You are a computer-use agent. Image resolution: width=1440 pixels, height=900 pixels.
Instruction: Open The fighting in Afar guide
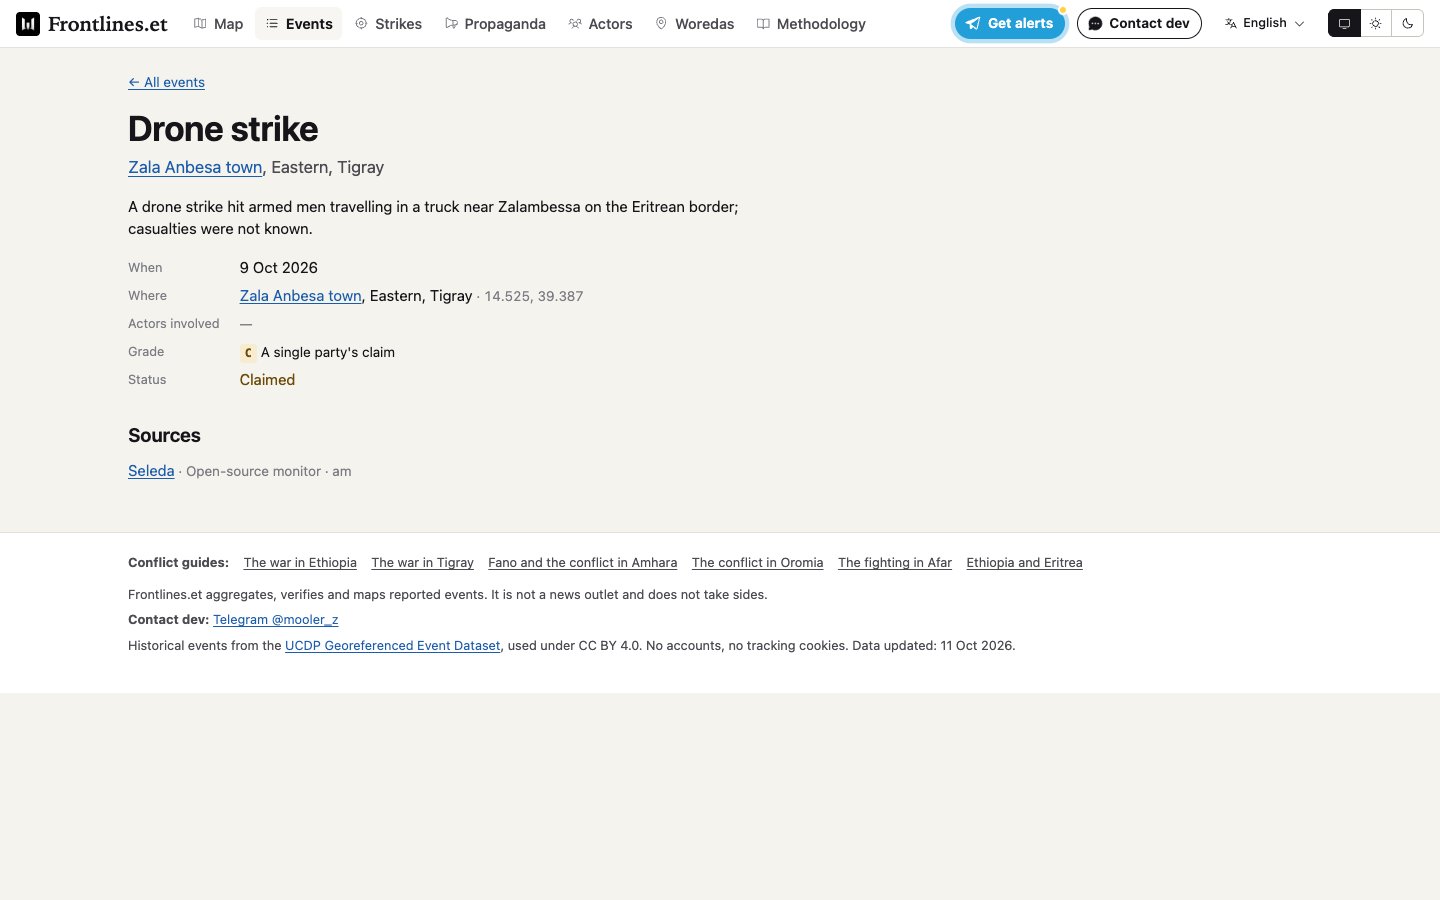[x=895, y=563]
